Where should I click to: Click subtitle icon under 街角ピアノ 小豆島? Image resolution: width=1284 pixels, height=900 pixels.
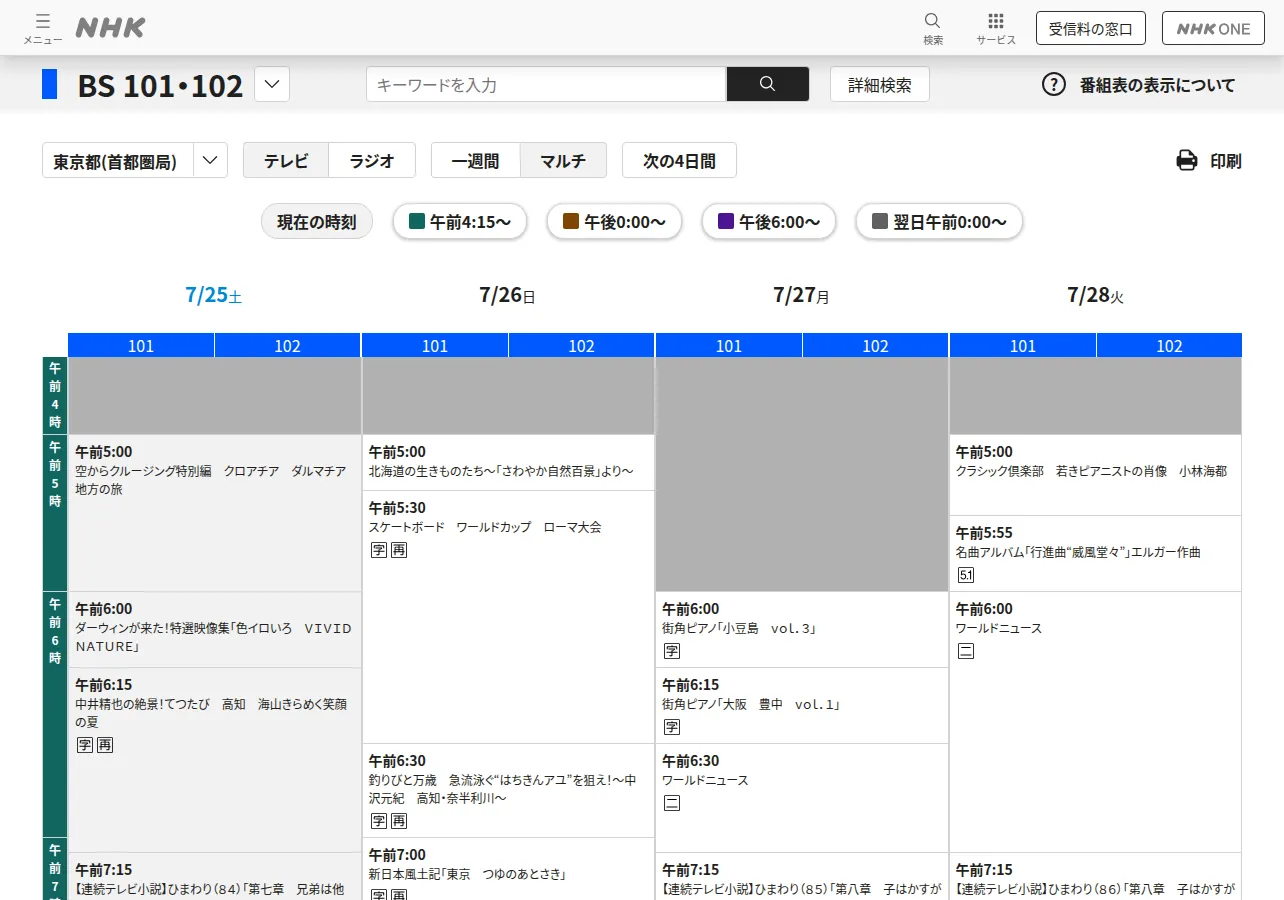click(x=672, y=651)
